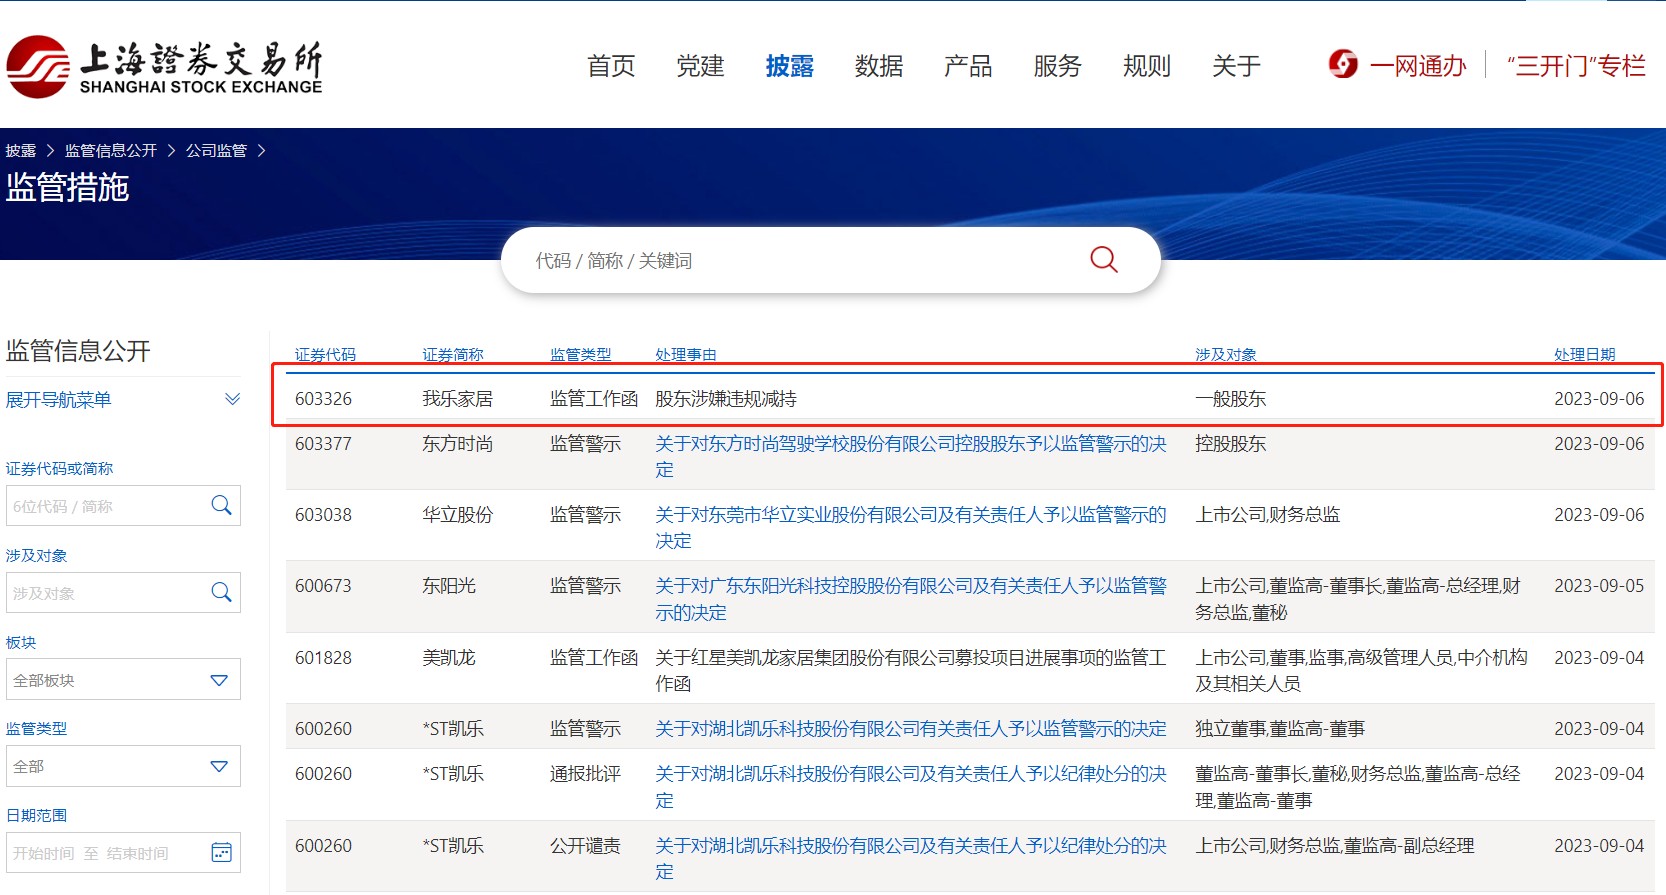Click the 一般股东 cell
Image resolution: width=1666 pixels, height=895 pixels.
(1230, 399)
